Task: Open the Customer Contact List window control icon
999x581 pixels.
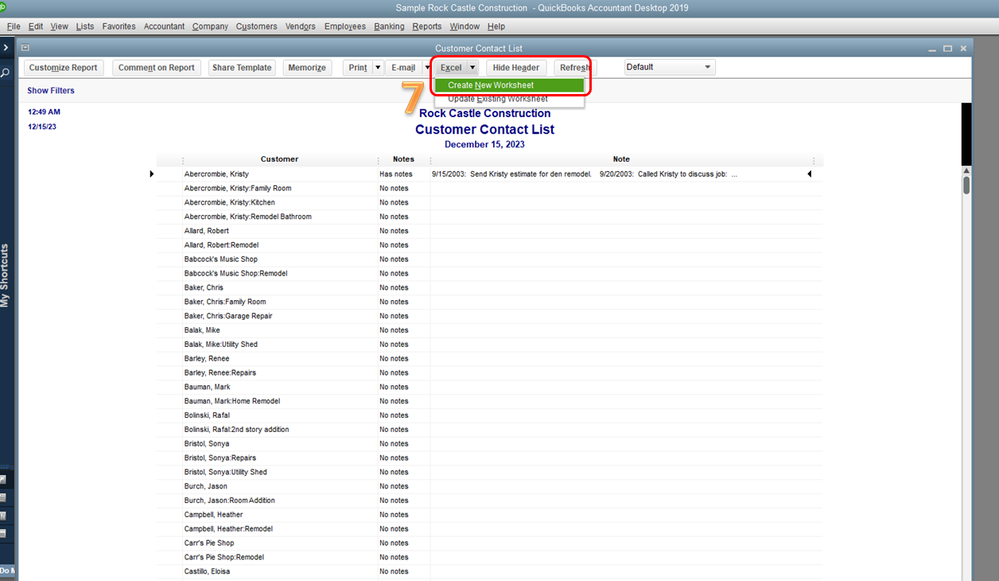Action: (25, 48)
